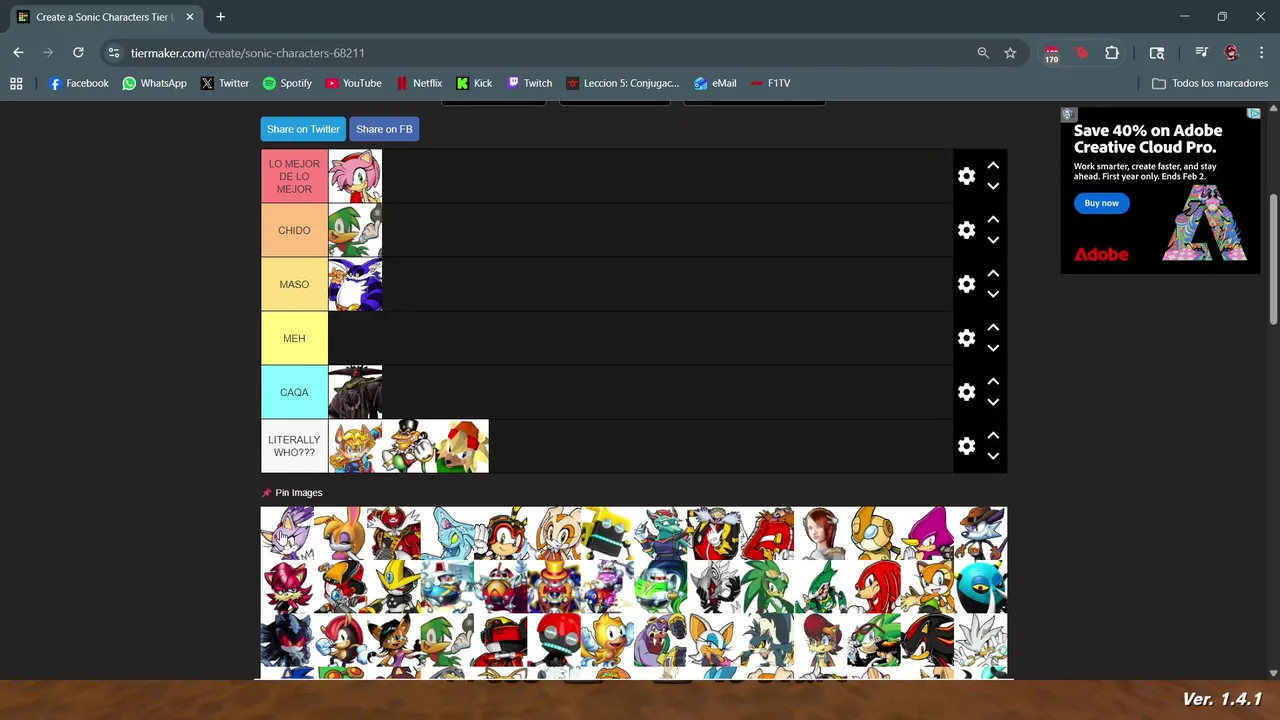Pick Blaze the Cat image in pool
Image resolution: width=1280 pixels, height=720 pixels.
(x=287, y=533)
